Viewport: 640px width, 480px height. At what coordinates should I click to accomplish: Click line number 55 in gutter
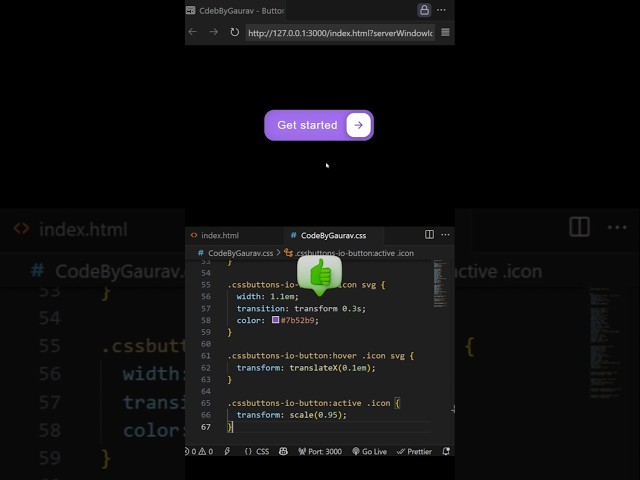pos(206,284)
